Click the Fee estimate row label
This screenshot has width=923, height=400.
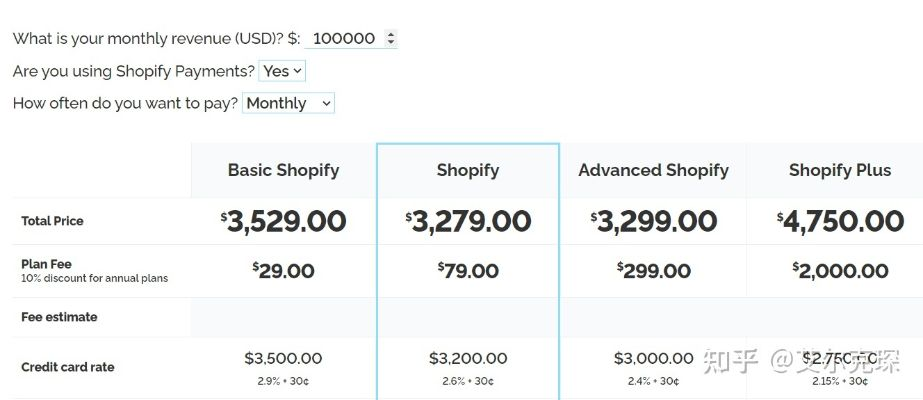pos(59,317)
